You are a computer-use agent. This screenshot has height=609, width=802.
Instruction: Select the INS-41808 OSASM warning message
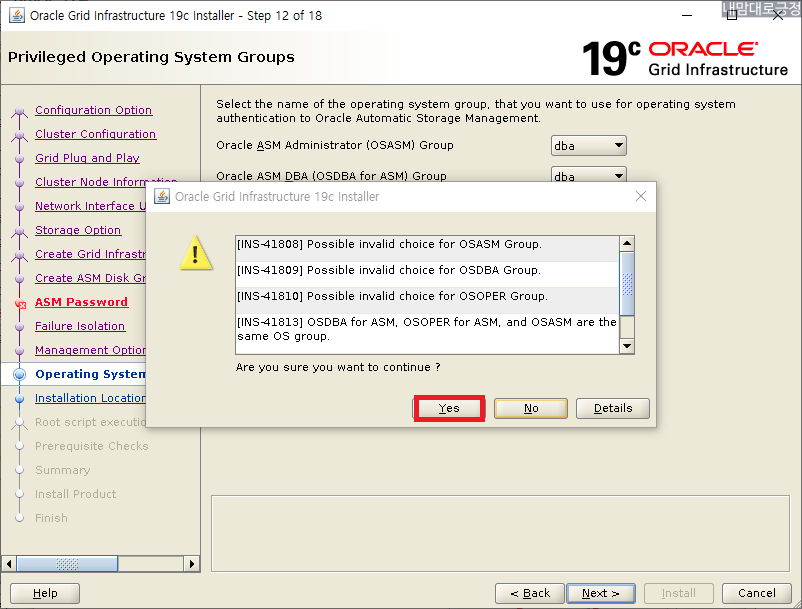[427, 249]
